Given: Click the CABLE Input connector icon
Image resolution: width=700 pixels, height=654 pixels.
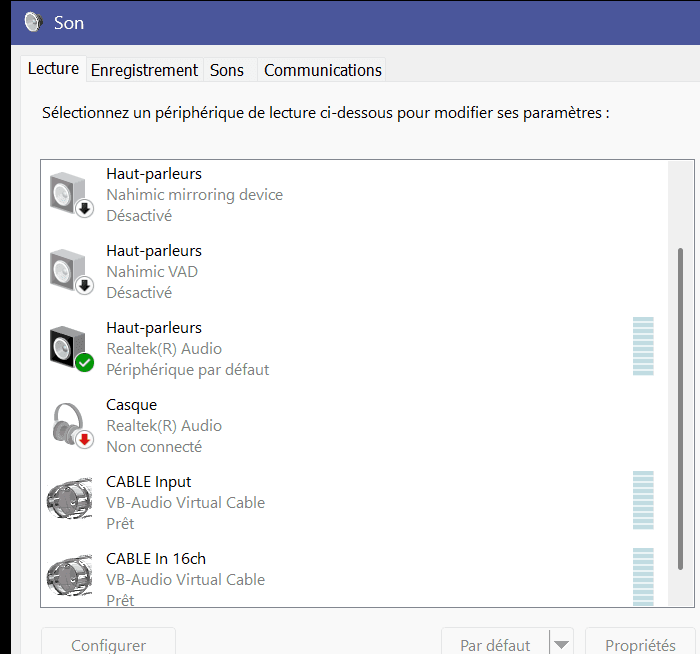Looking at the screenshot, I should [x=70, y=498].
